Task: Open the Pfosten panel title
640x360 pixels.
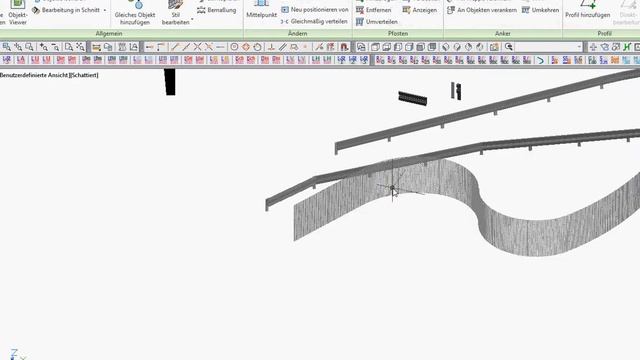Action: (398, 33)
